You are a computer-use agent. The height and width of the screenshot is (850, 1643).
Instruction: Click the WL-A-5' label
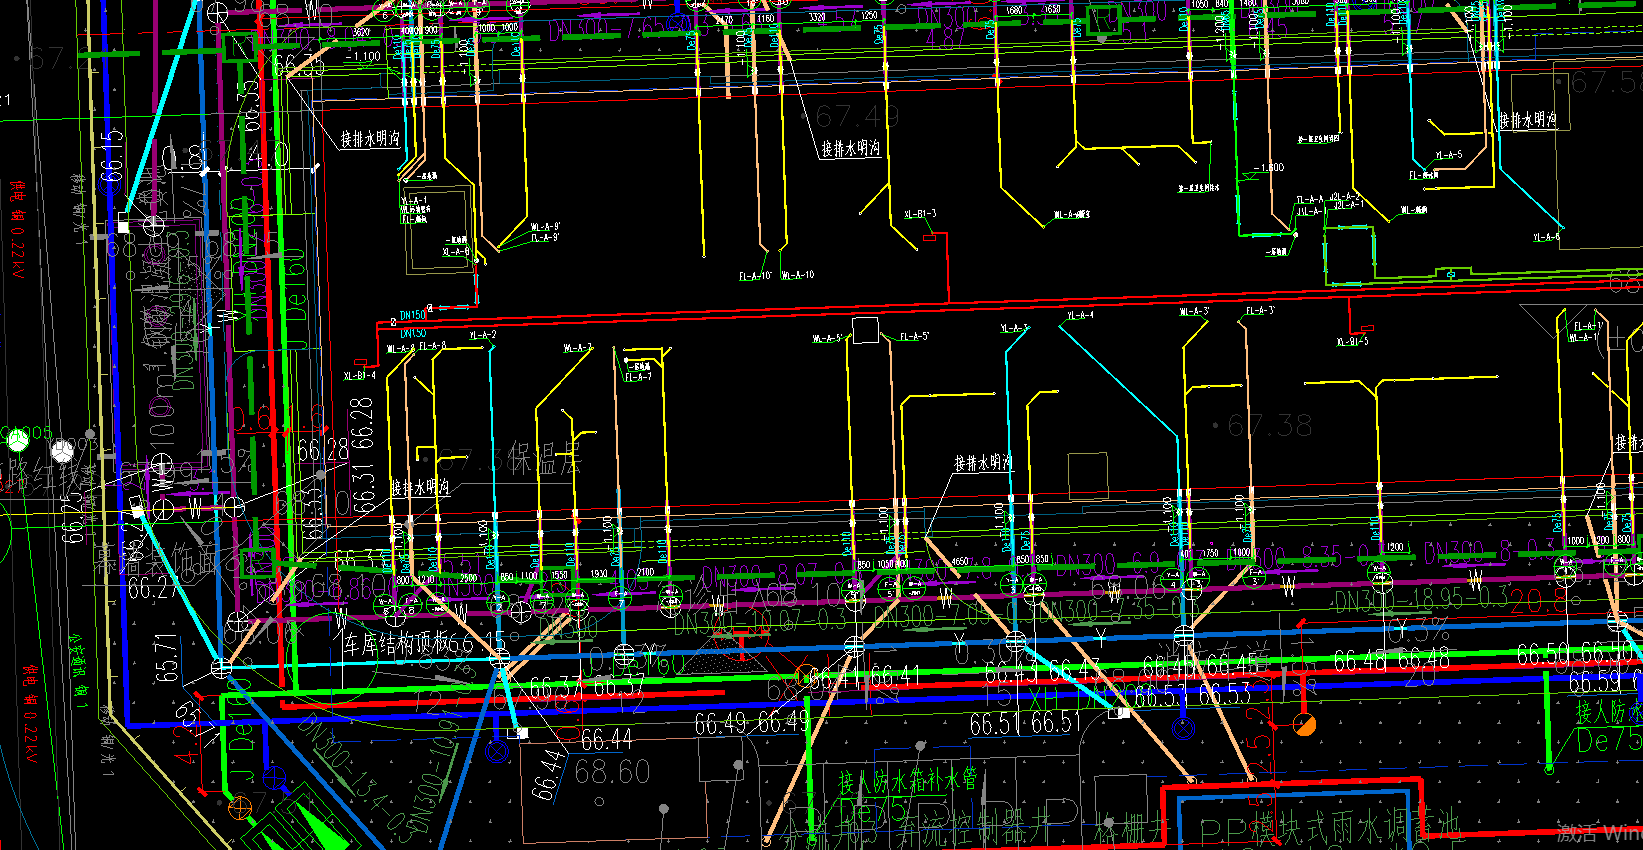[x=828, y=338]
